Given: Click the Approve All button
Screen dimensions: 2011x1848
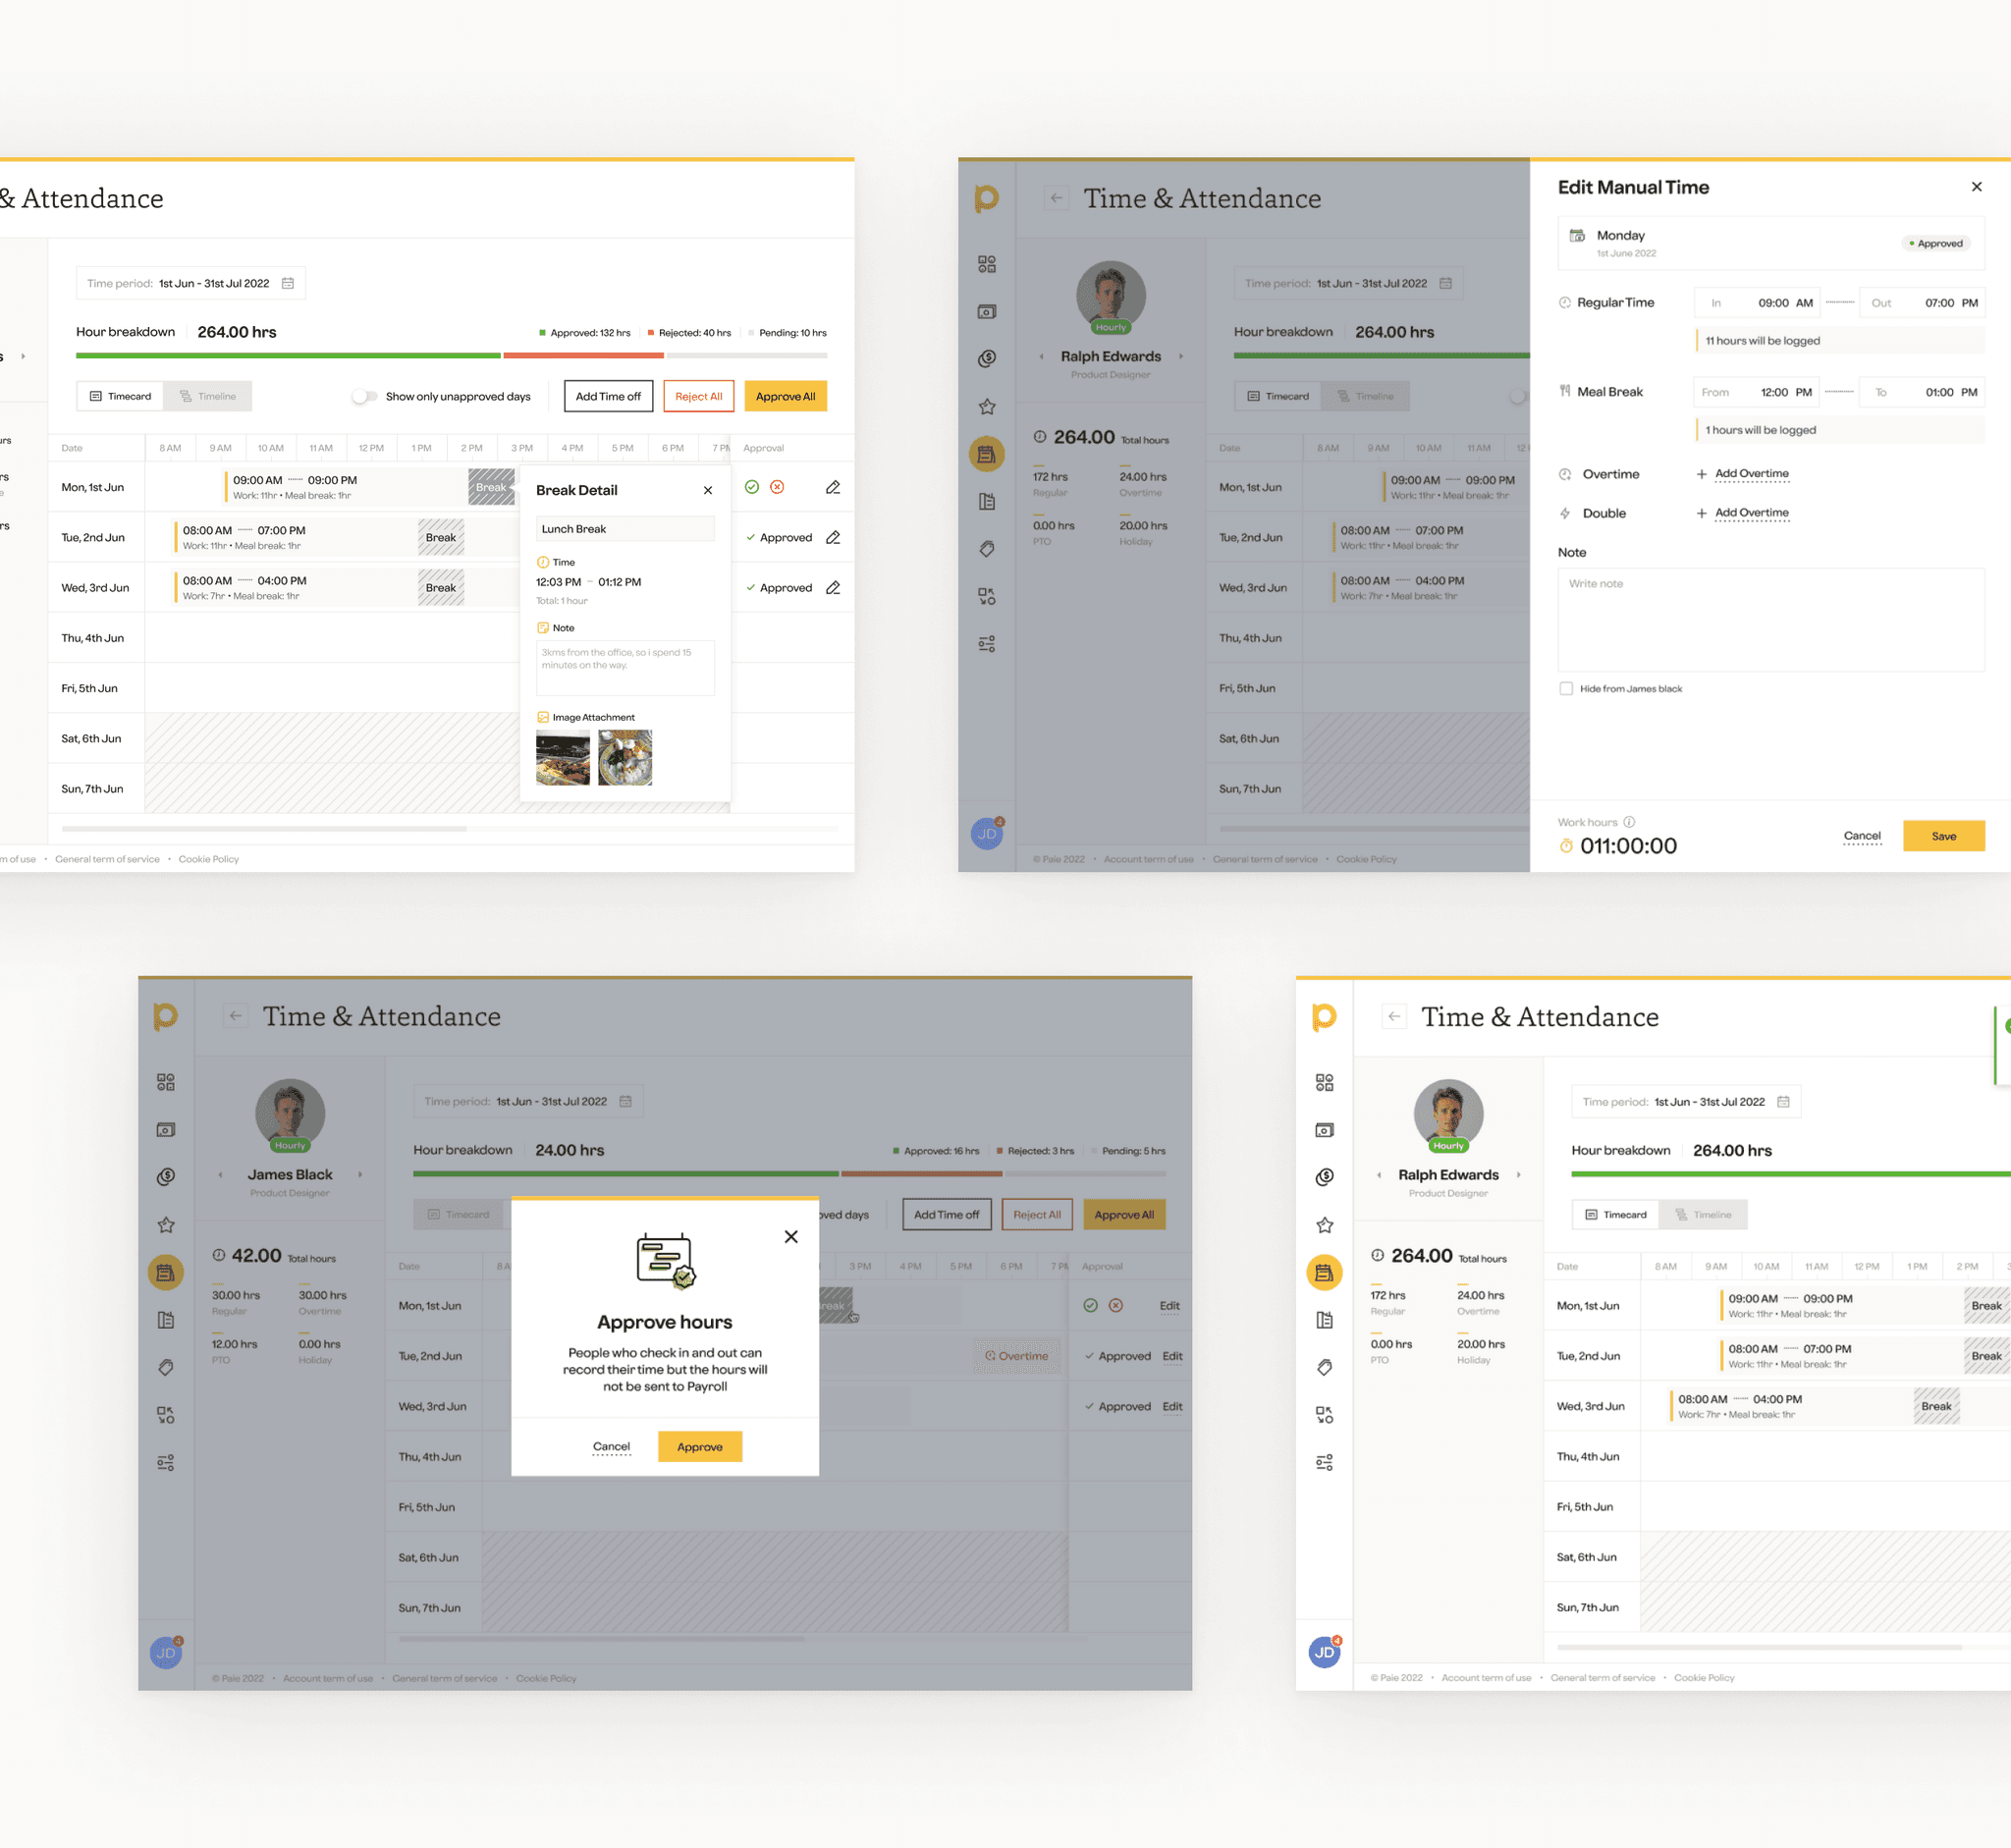Looking at the screenshot, I should (x=786, y=396).
